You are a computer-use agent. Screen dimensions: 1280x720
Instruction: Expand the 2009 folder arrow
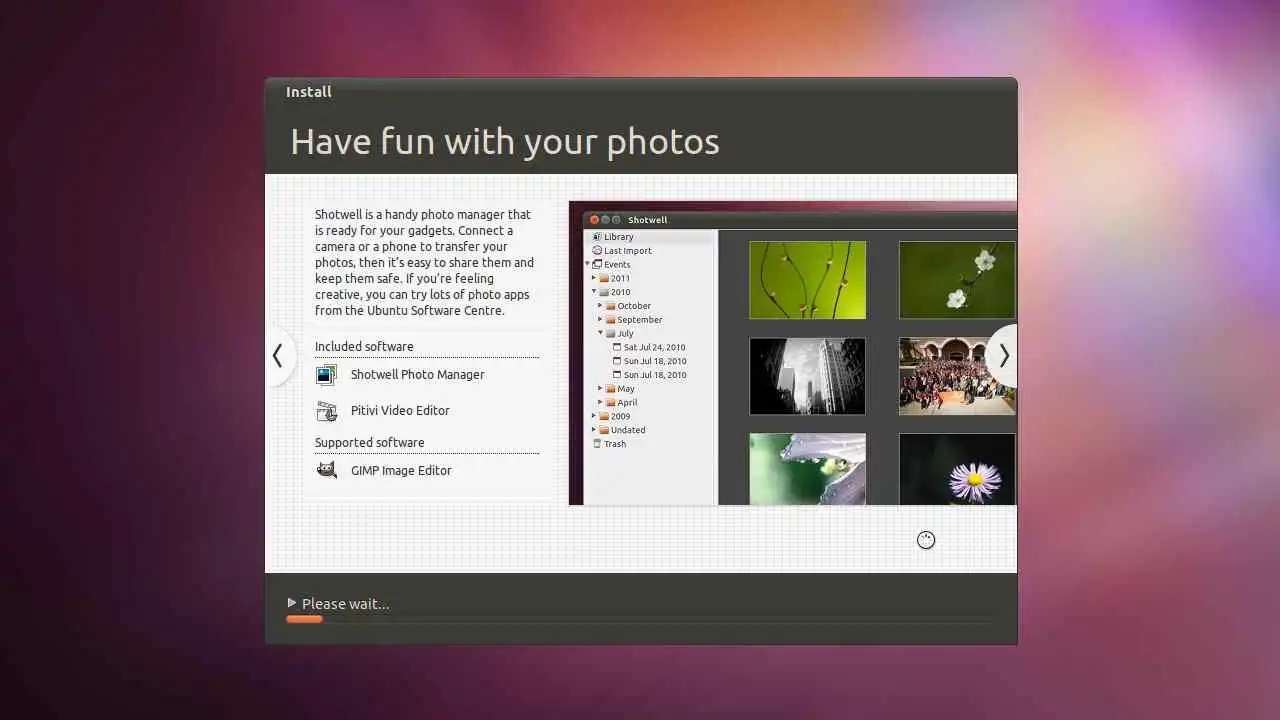coord(594,416)
